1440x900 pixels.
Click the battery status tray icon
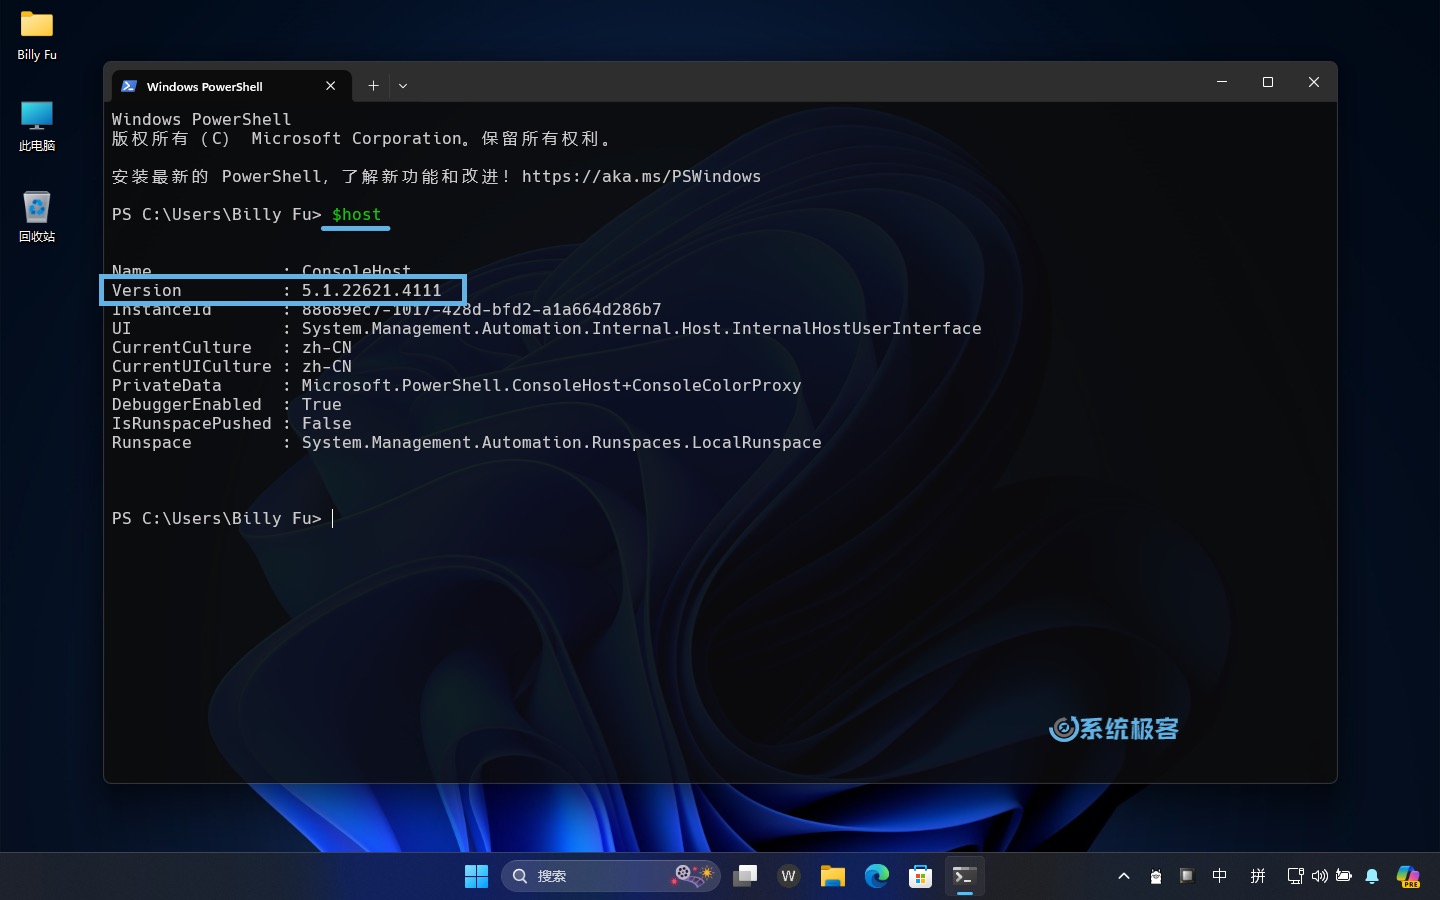pyautogui.click(x=1344, y=877)
